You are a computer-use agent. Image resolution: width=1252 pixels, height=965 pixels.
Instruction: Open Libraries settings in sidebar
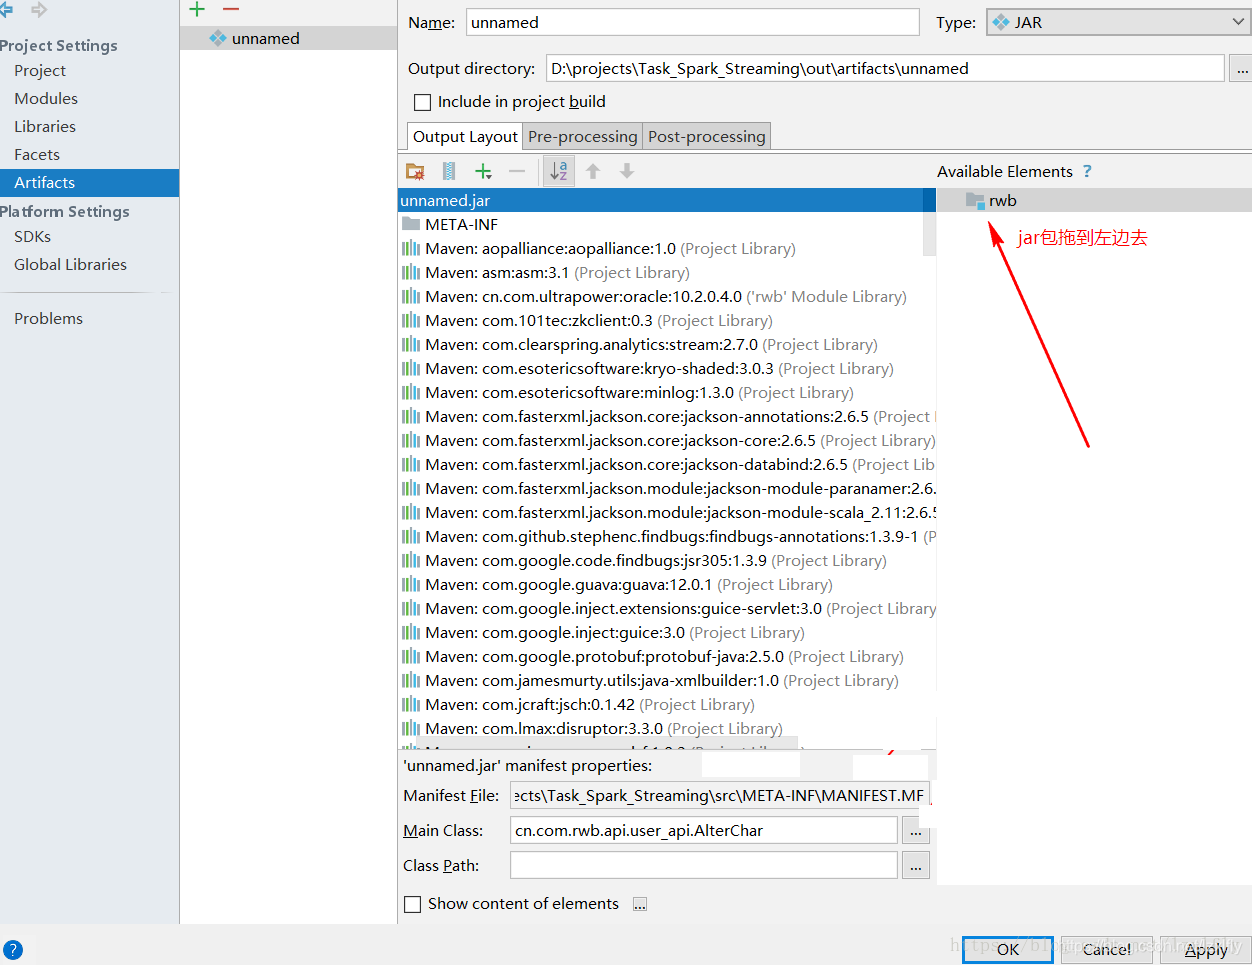pyautogui.click(x=45, y=126)
